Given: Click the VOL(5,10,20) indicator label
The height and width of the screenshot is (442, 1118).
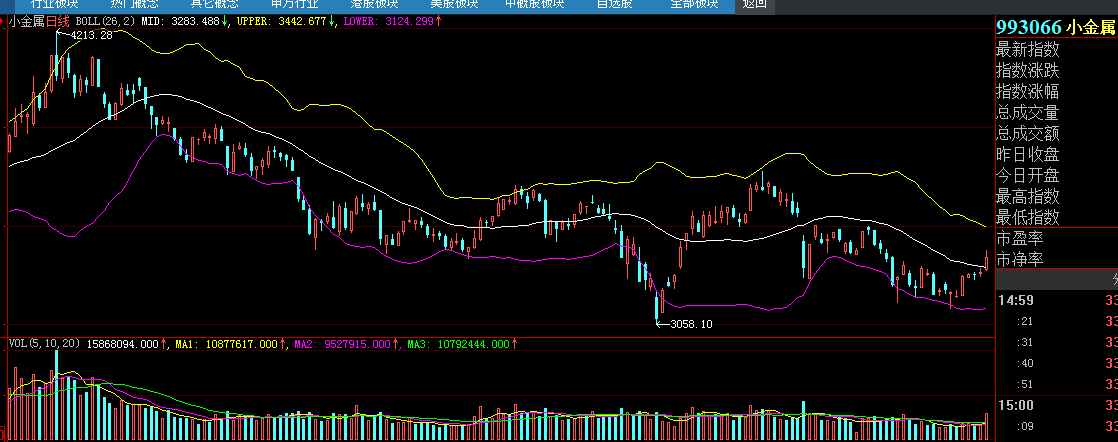Looking at the screenshot, I should click(x=43, y=344).
